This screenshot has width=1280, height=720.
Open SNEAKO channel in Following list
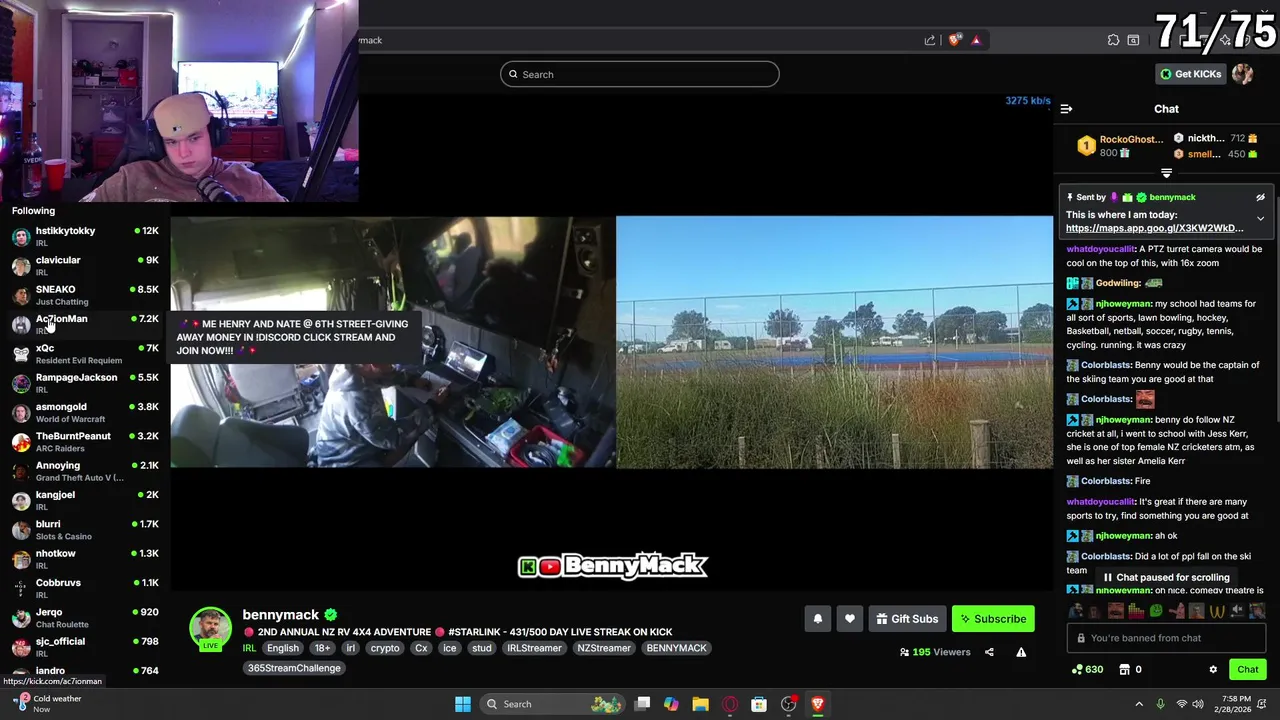click(x=85, y=295)
